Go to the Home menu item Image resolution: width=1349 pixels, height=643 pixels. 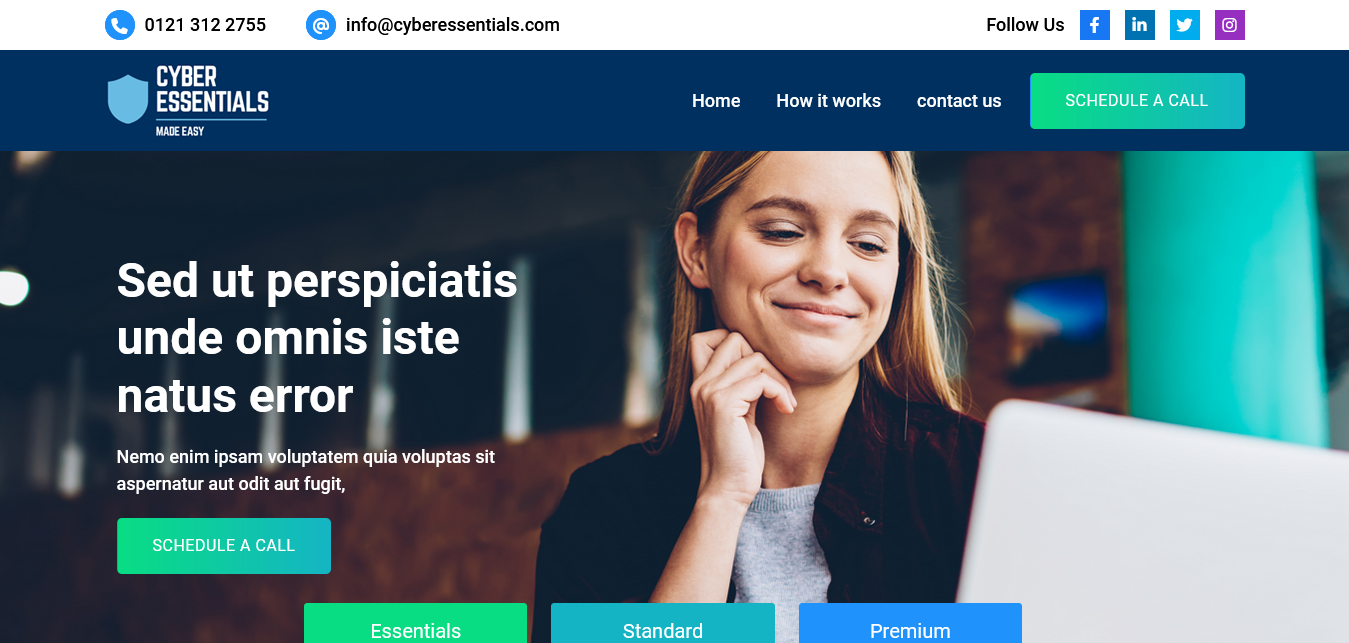[716, 101]
